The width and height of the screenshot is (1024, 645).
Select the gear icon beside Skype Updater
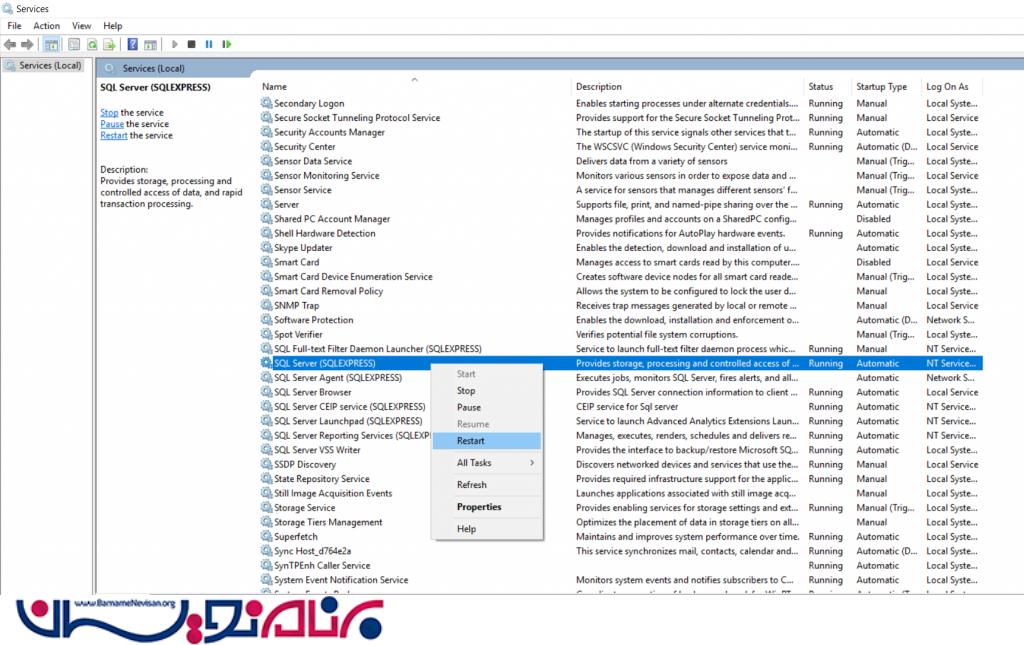(x=266, y=247)
